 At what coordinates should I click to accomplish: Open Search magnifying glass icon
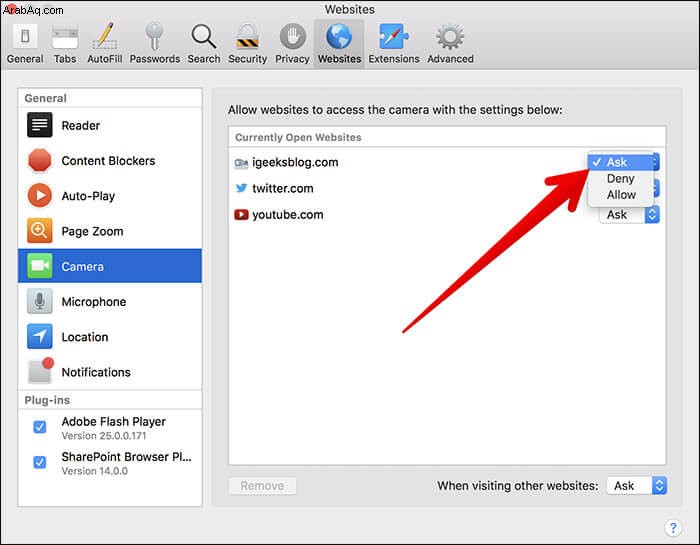coord(204,36)
